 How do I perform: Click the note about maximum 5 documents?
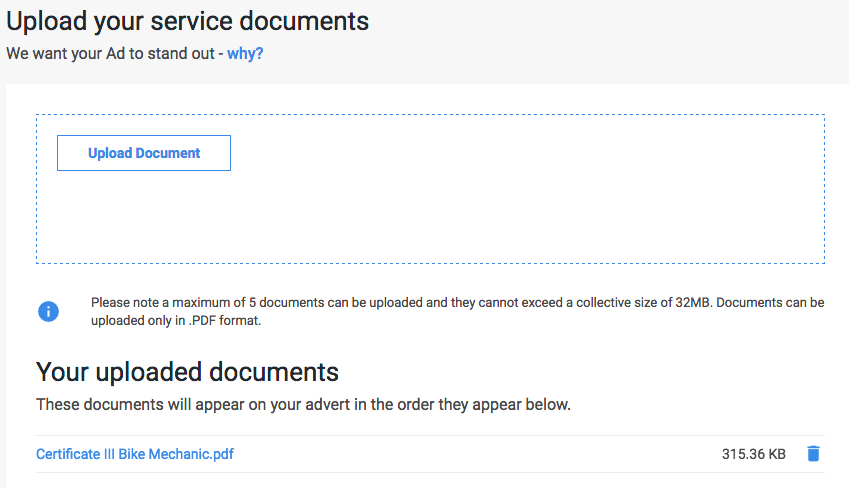click(x=458, y=311)
